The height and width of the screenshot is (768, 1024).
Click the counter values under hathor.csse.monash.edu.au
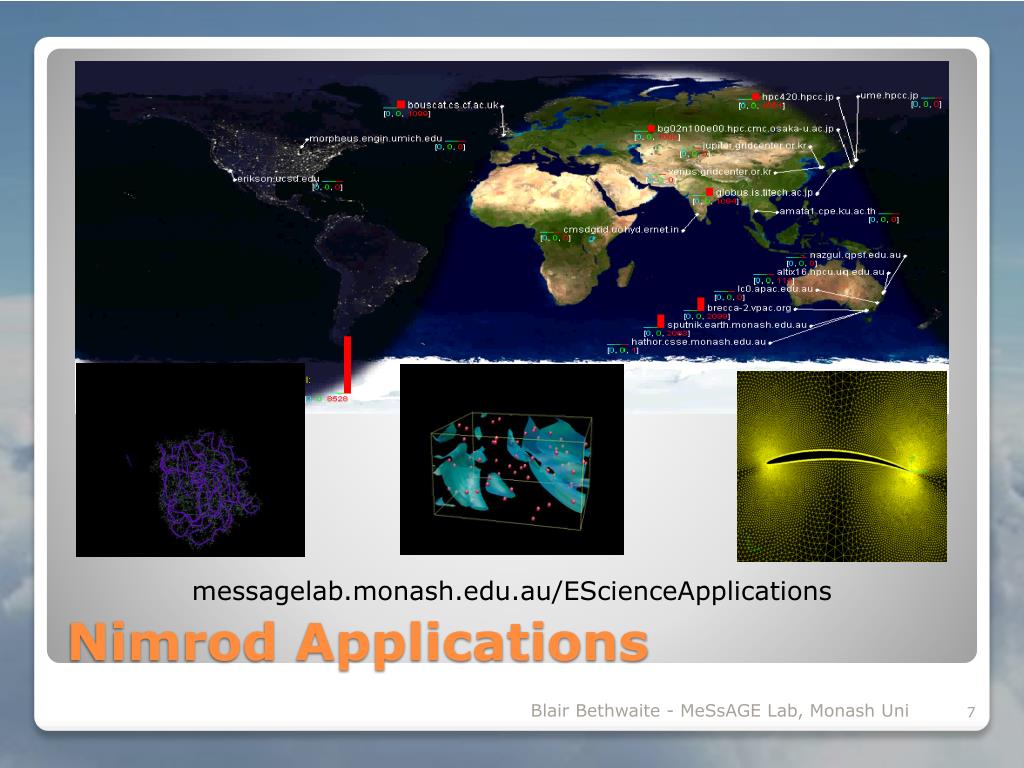click(622, 351)
